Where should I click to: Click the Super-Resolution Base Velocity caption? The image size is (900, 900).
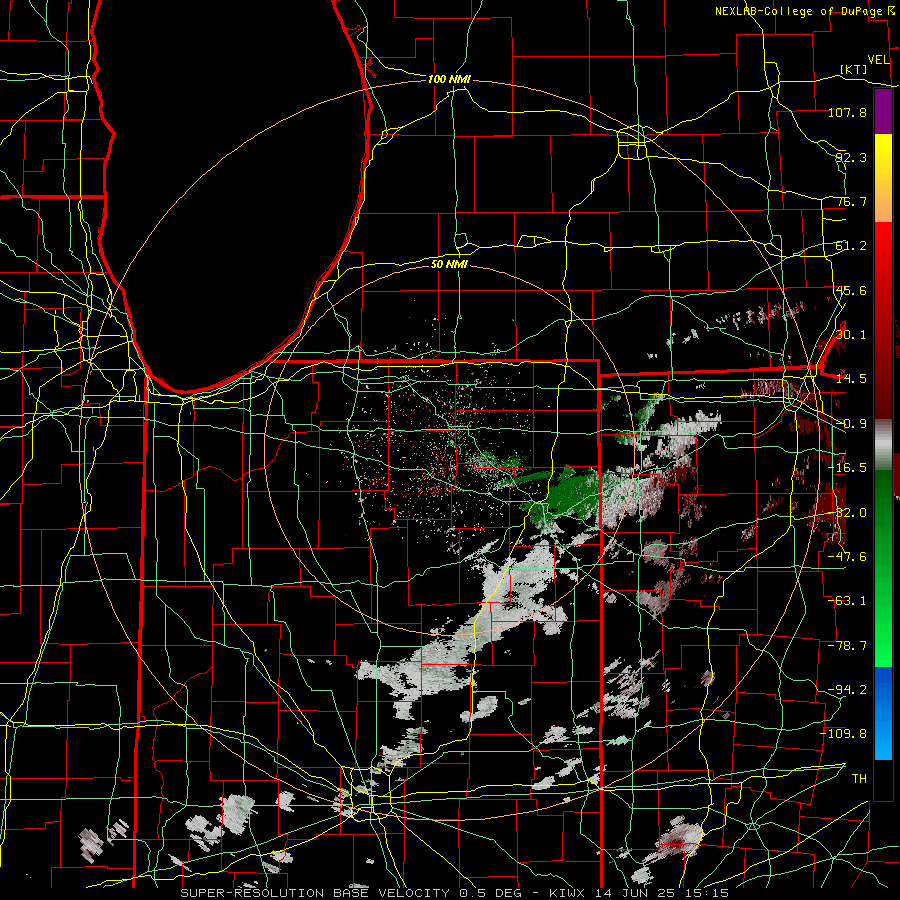[455, 893]
